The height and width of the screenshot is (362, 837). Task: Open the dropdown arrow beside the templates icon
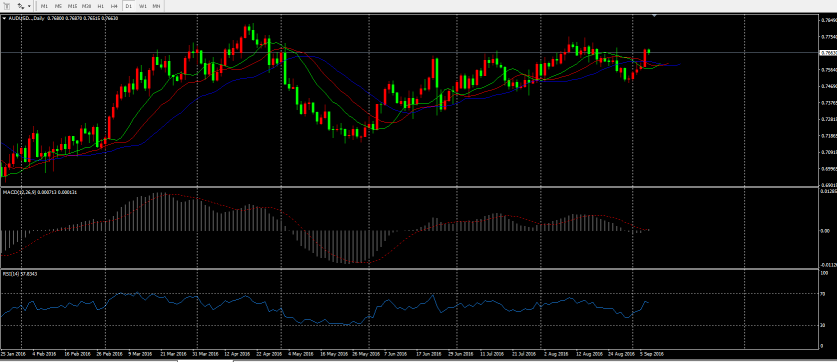(x=29, y=6)
